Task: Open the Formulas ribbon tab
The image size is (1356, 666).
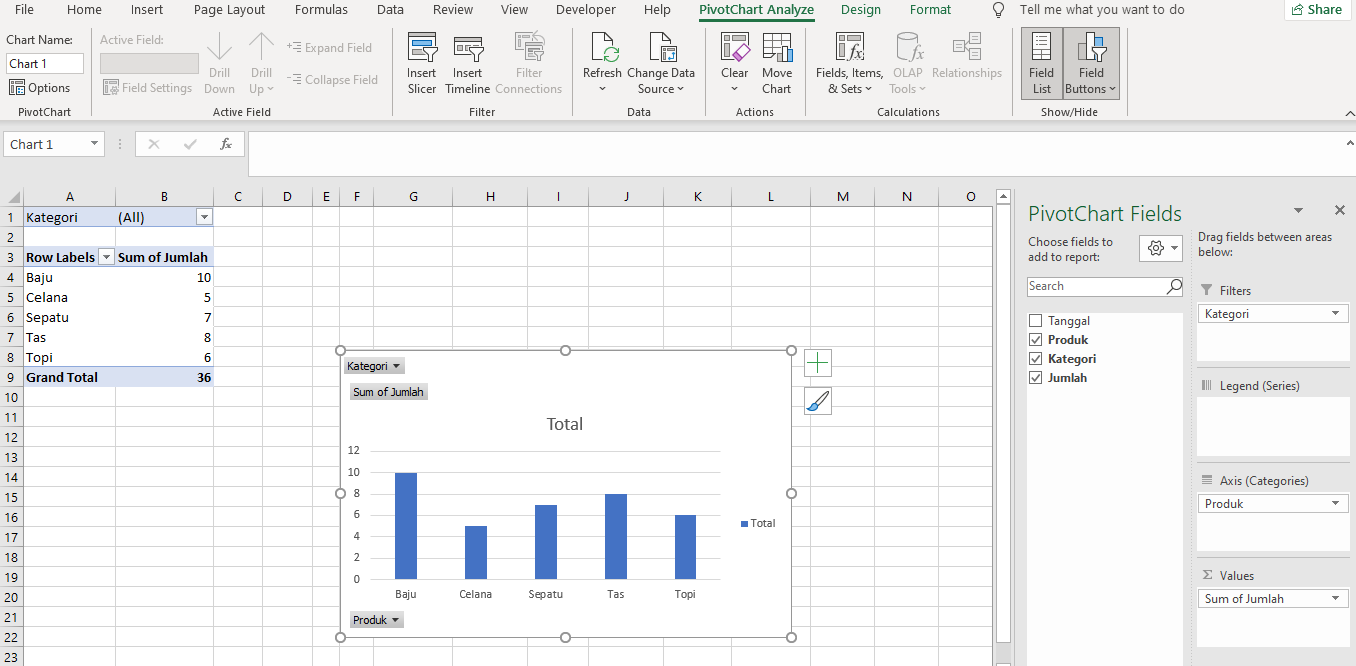Action: pyautogui.click(x=321, y=9)
